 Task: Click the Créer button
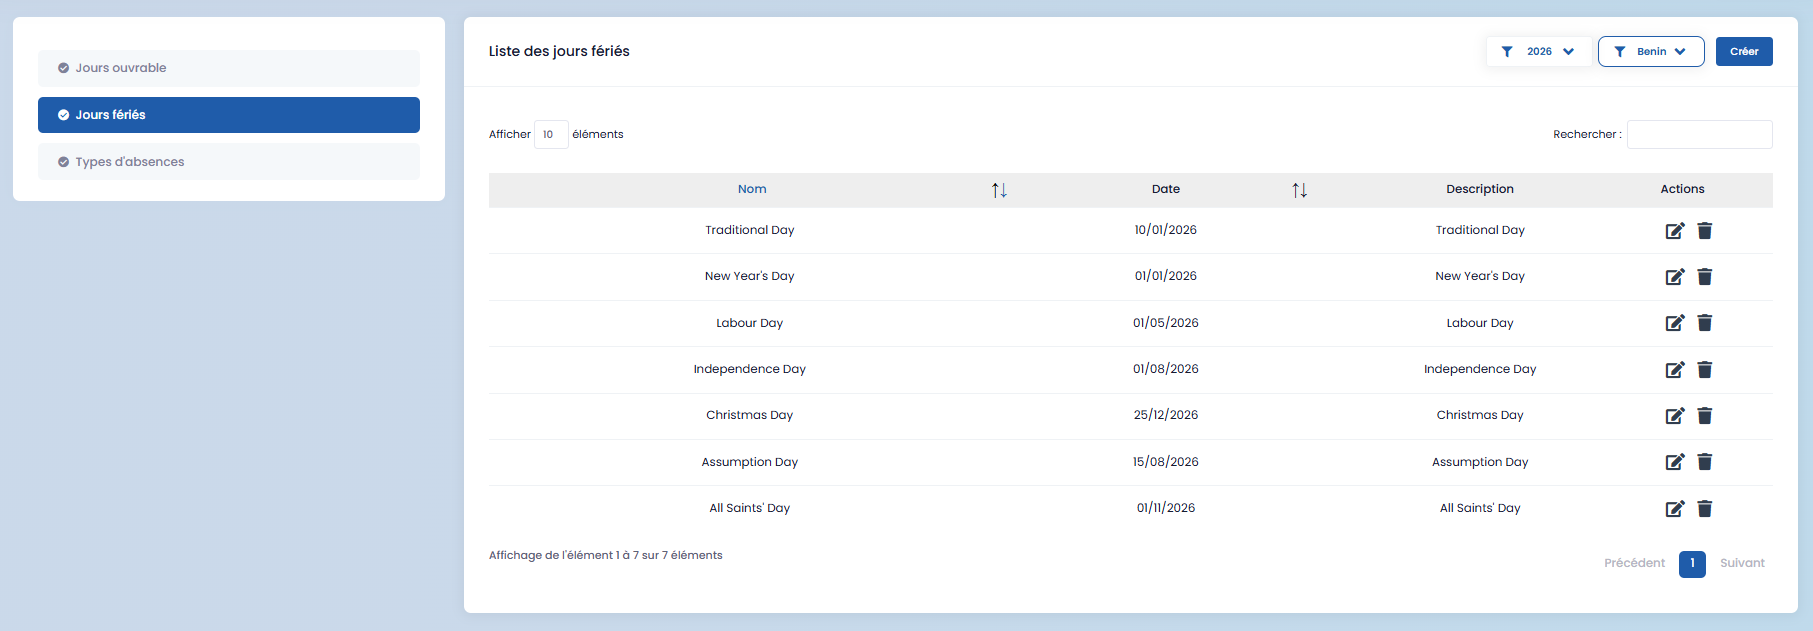tap(1743, 52)
